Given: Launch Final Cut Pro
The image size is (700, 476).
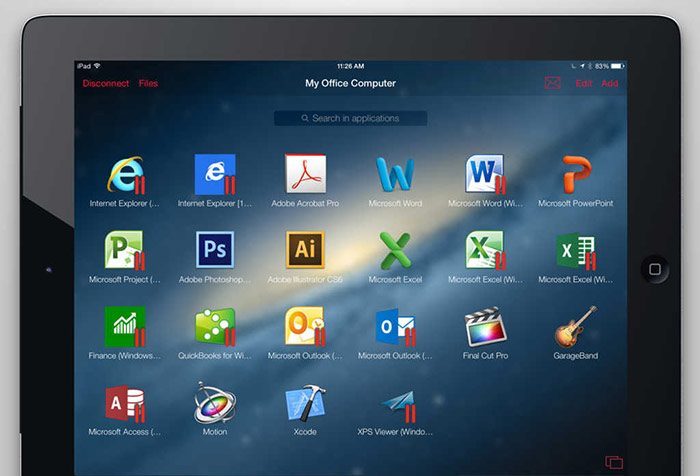Looking at the screenshot, I should [486, 326].
